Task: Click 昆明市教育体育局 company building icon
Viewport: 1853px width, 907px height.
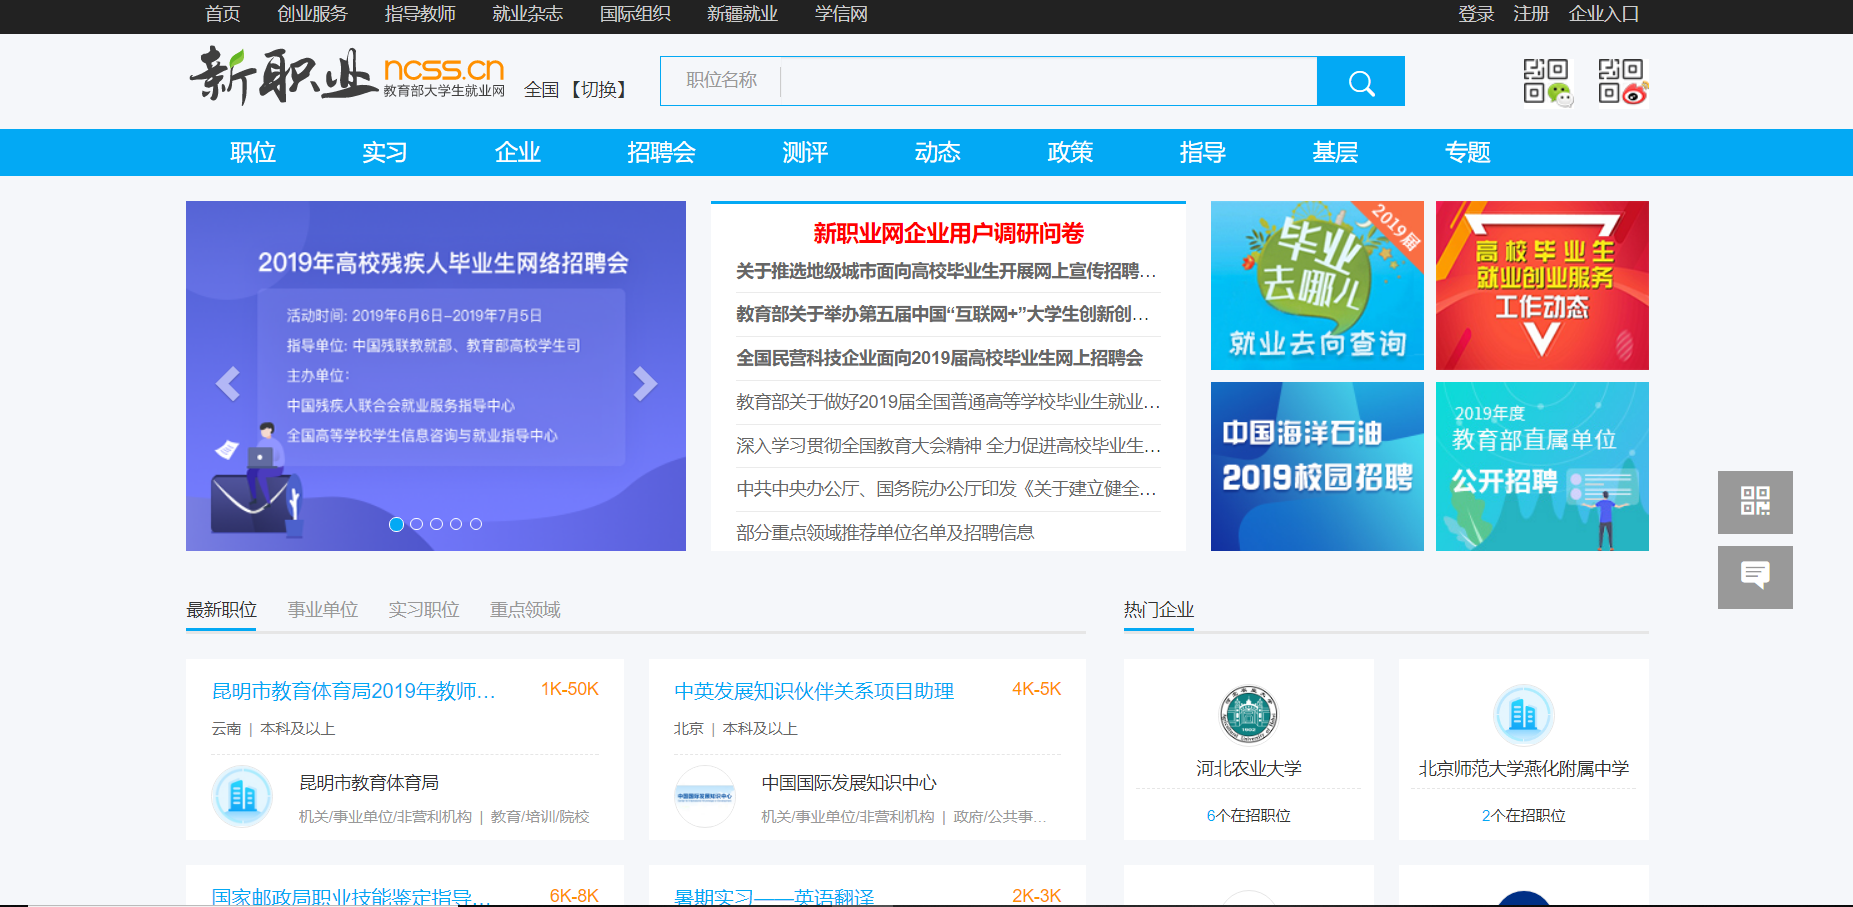Action: point(242,797)
